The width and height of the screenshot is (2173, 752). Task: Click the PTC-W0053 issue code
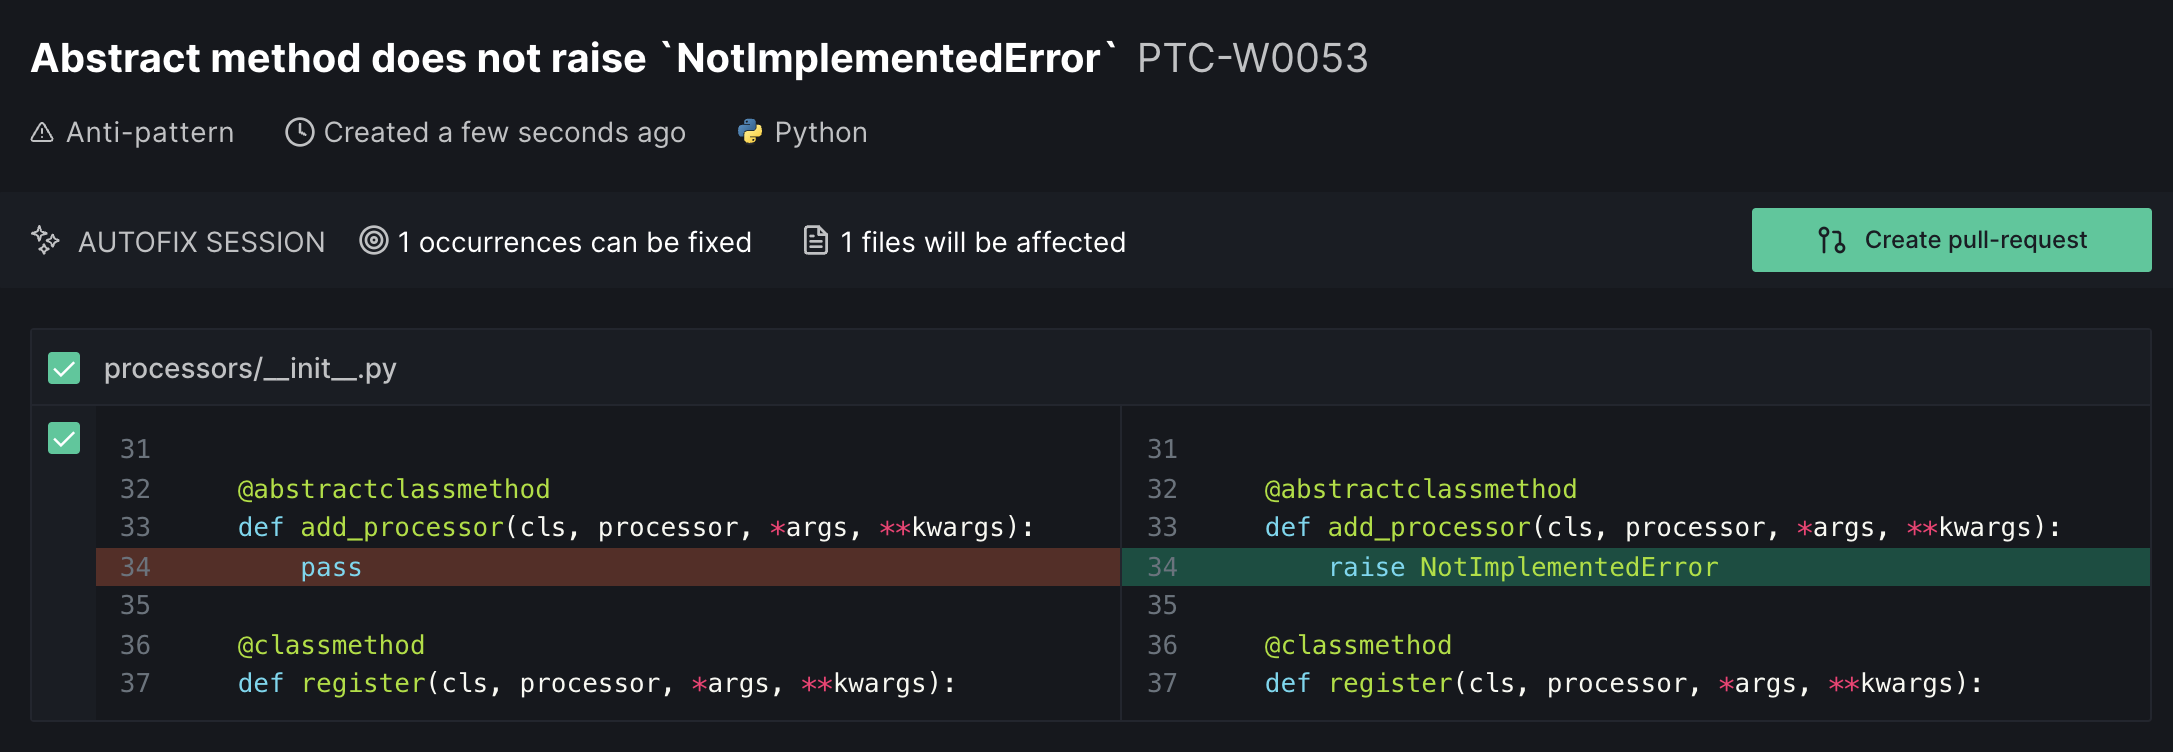click(x=1252, y=58)
